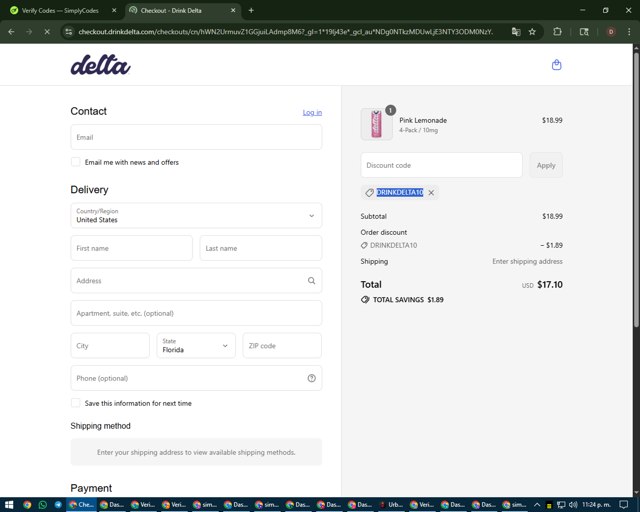Close the Checkout - Drink Delta tab
640x512 pixels.
(233, 10)
